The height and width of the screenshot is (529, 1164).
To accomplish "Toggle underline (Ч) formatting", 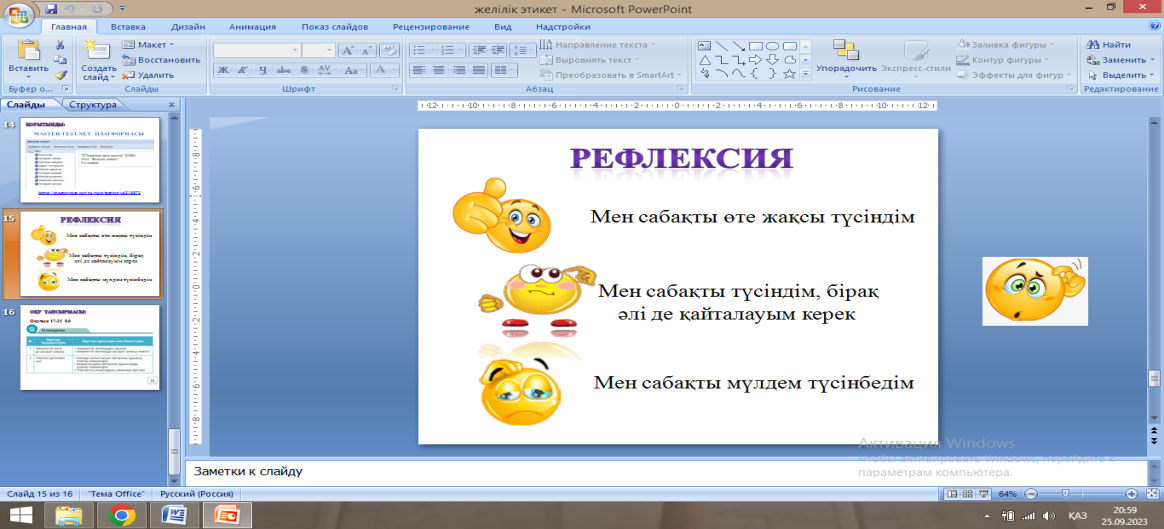I will (263, 70).
